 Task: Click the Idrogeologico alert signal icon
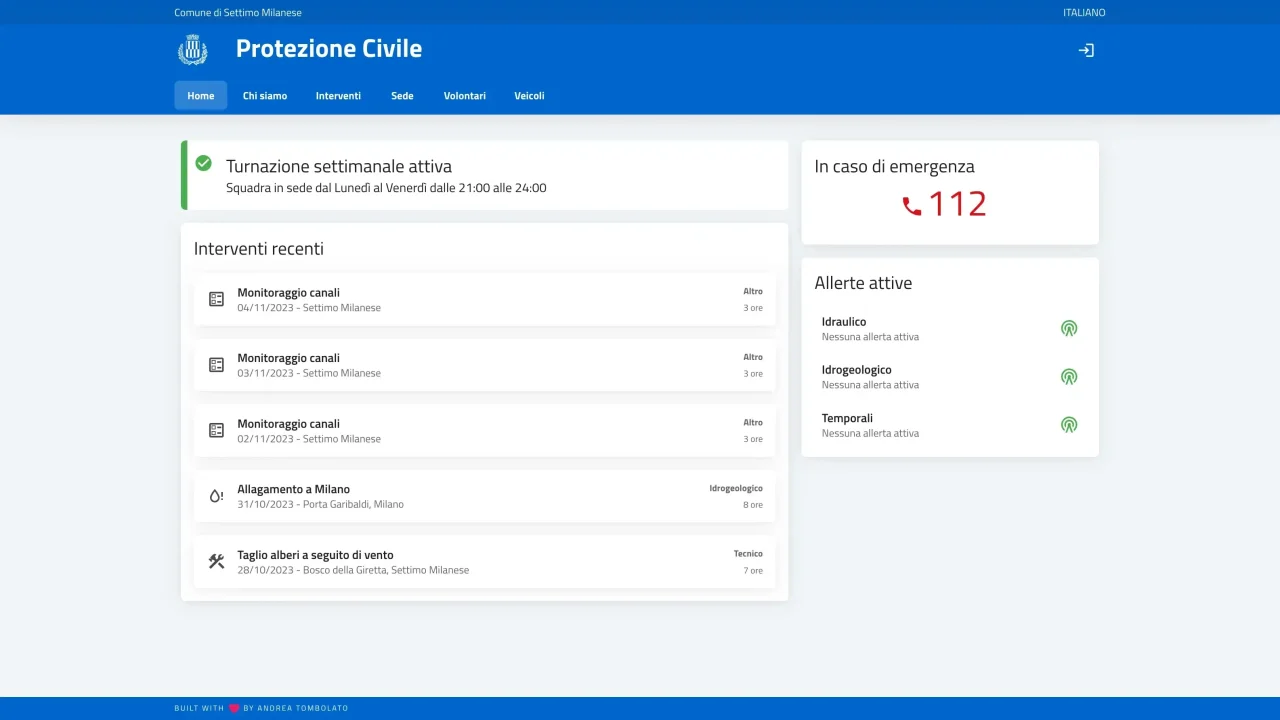pos(1069,376)
